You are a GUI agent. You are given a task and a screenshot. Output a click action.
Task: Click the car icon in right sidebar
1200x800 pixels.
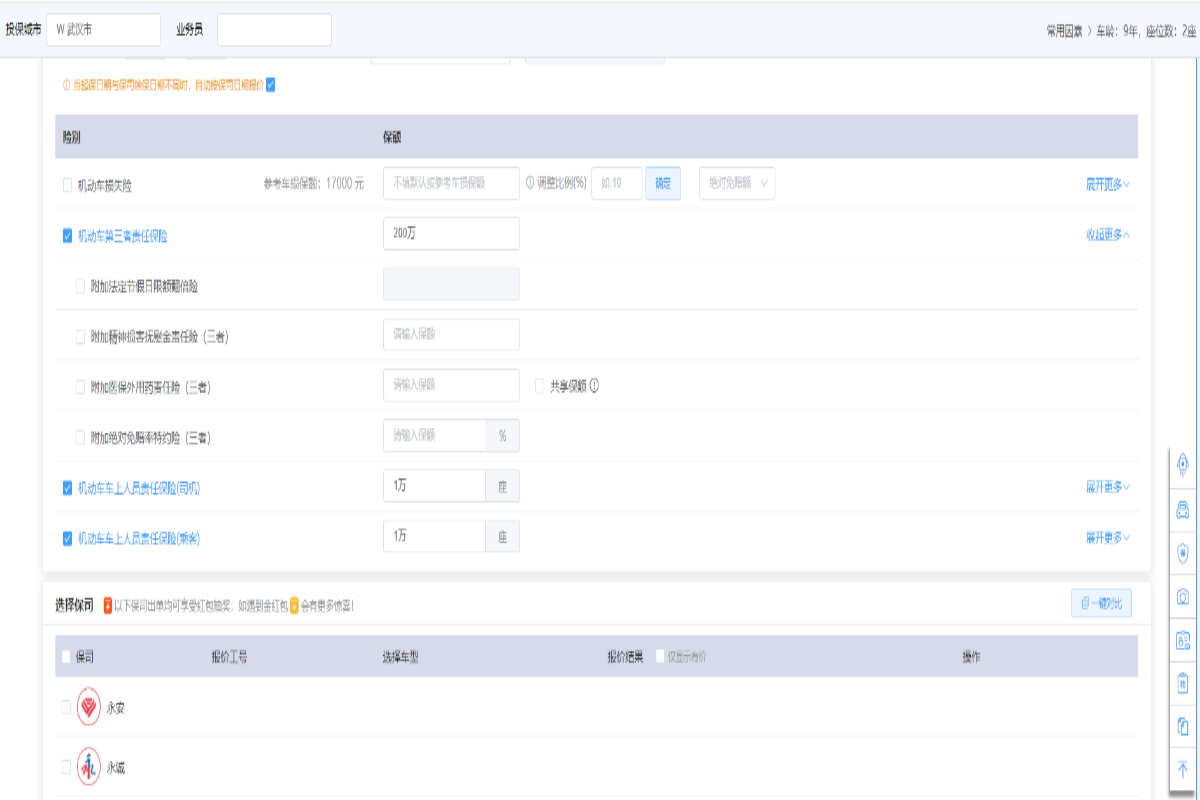click(1183, 511)
